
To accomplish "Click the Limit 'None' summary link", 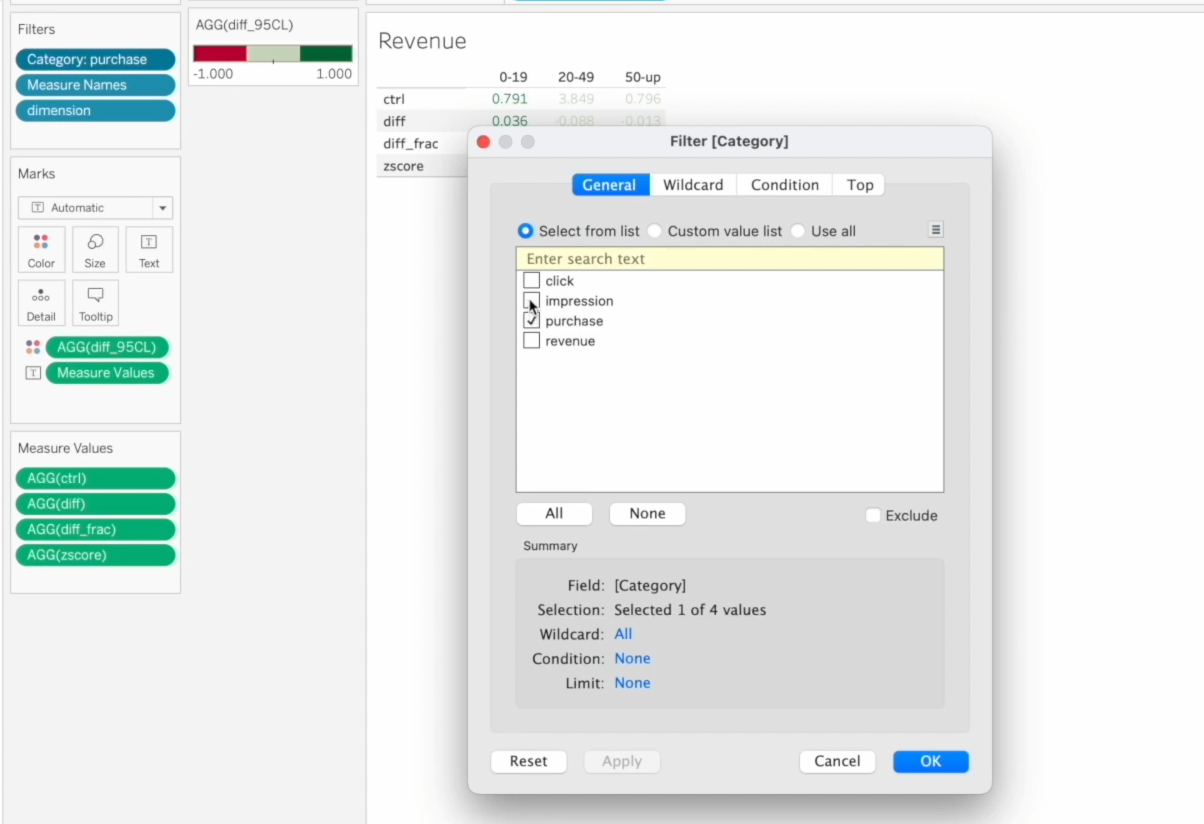I will (x=632, y=683).
